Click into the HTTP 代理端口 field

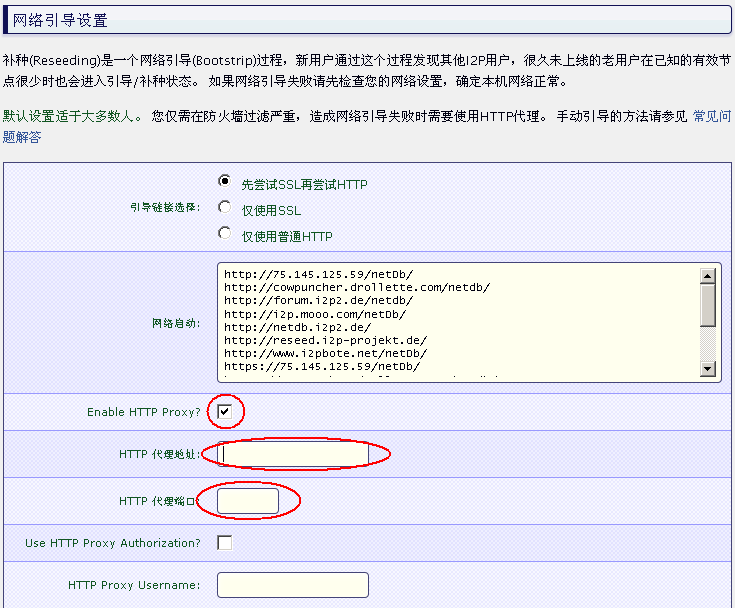point(248,500)
